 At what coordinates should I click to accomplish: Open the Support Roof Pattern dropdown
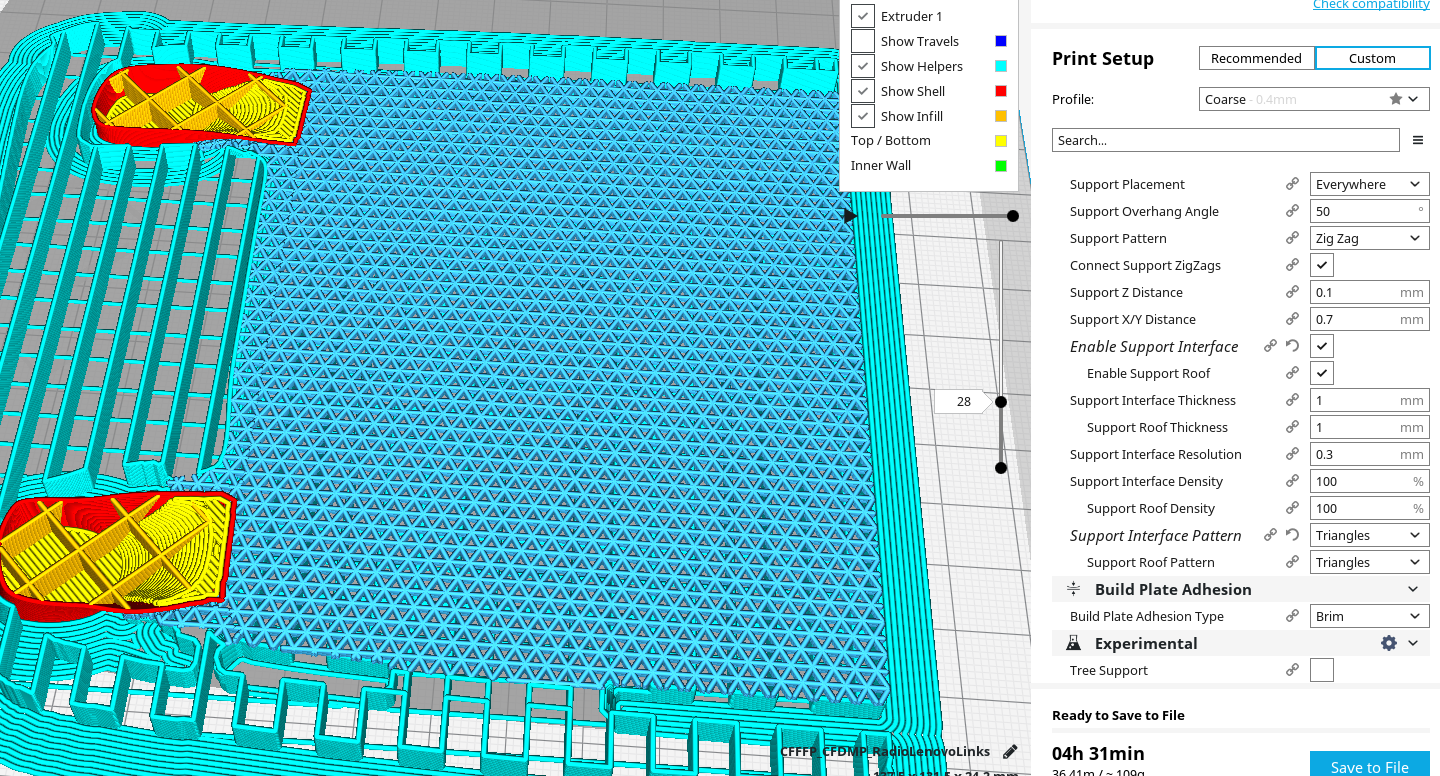coord(1369,562)
